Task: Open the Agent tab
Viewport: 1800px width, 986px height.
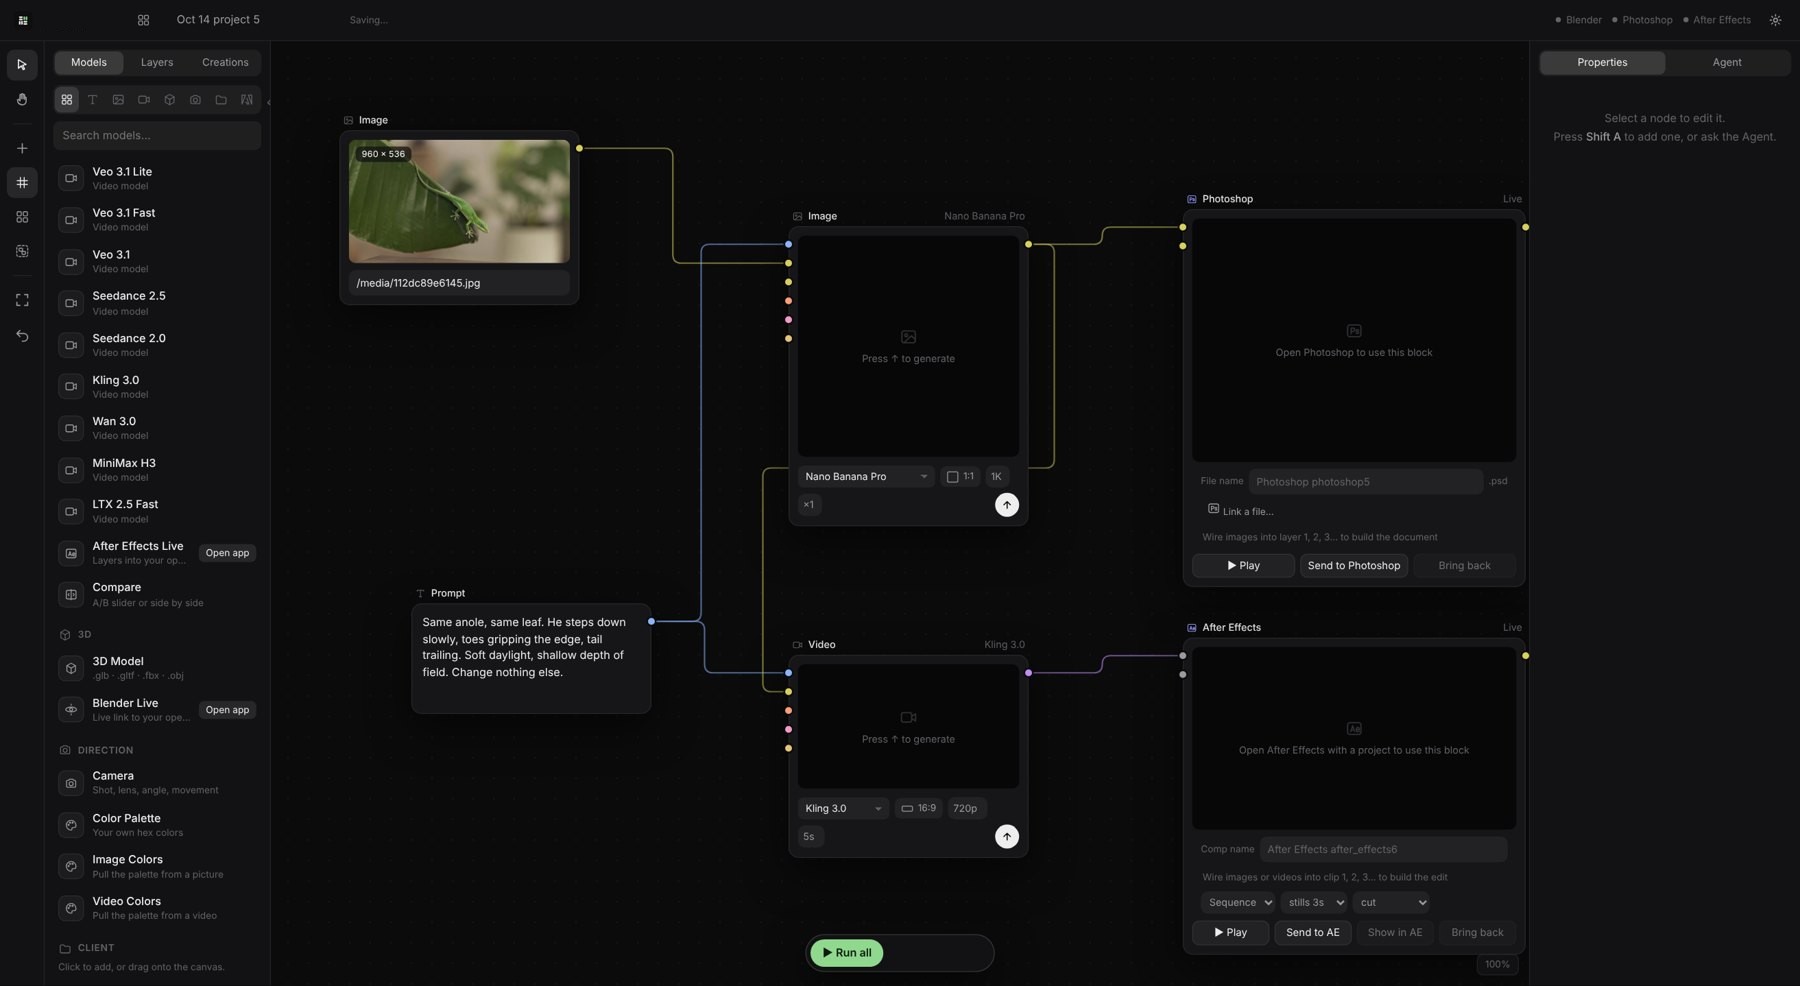Action: [1726, 63]
